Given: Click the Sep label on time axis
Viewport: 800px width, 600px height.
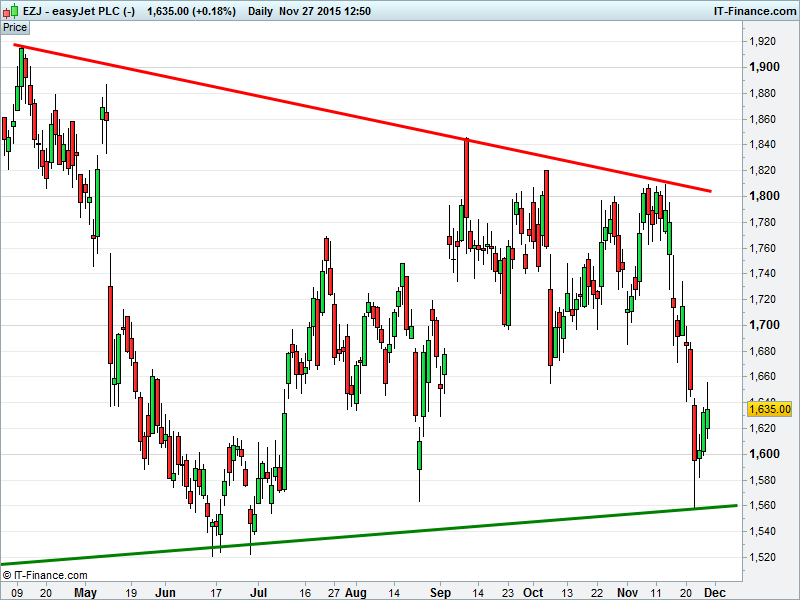Looking at the screenshot, I should pyautogui.click(x=440, y=591).
